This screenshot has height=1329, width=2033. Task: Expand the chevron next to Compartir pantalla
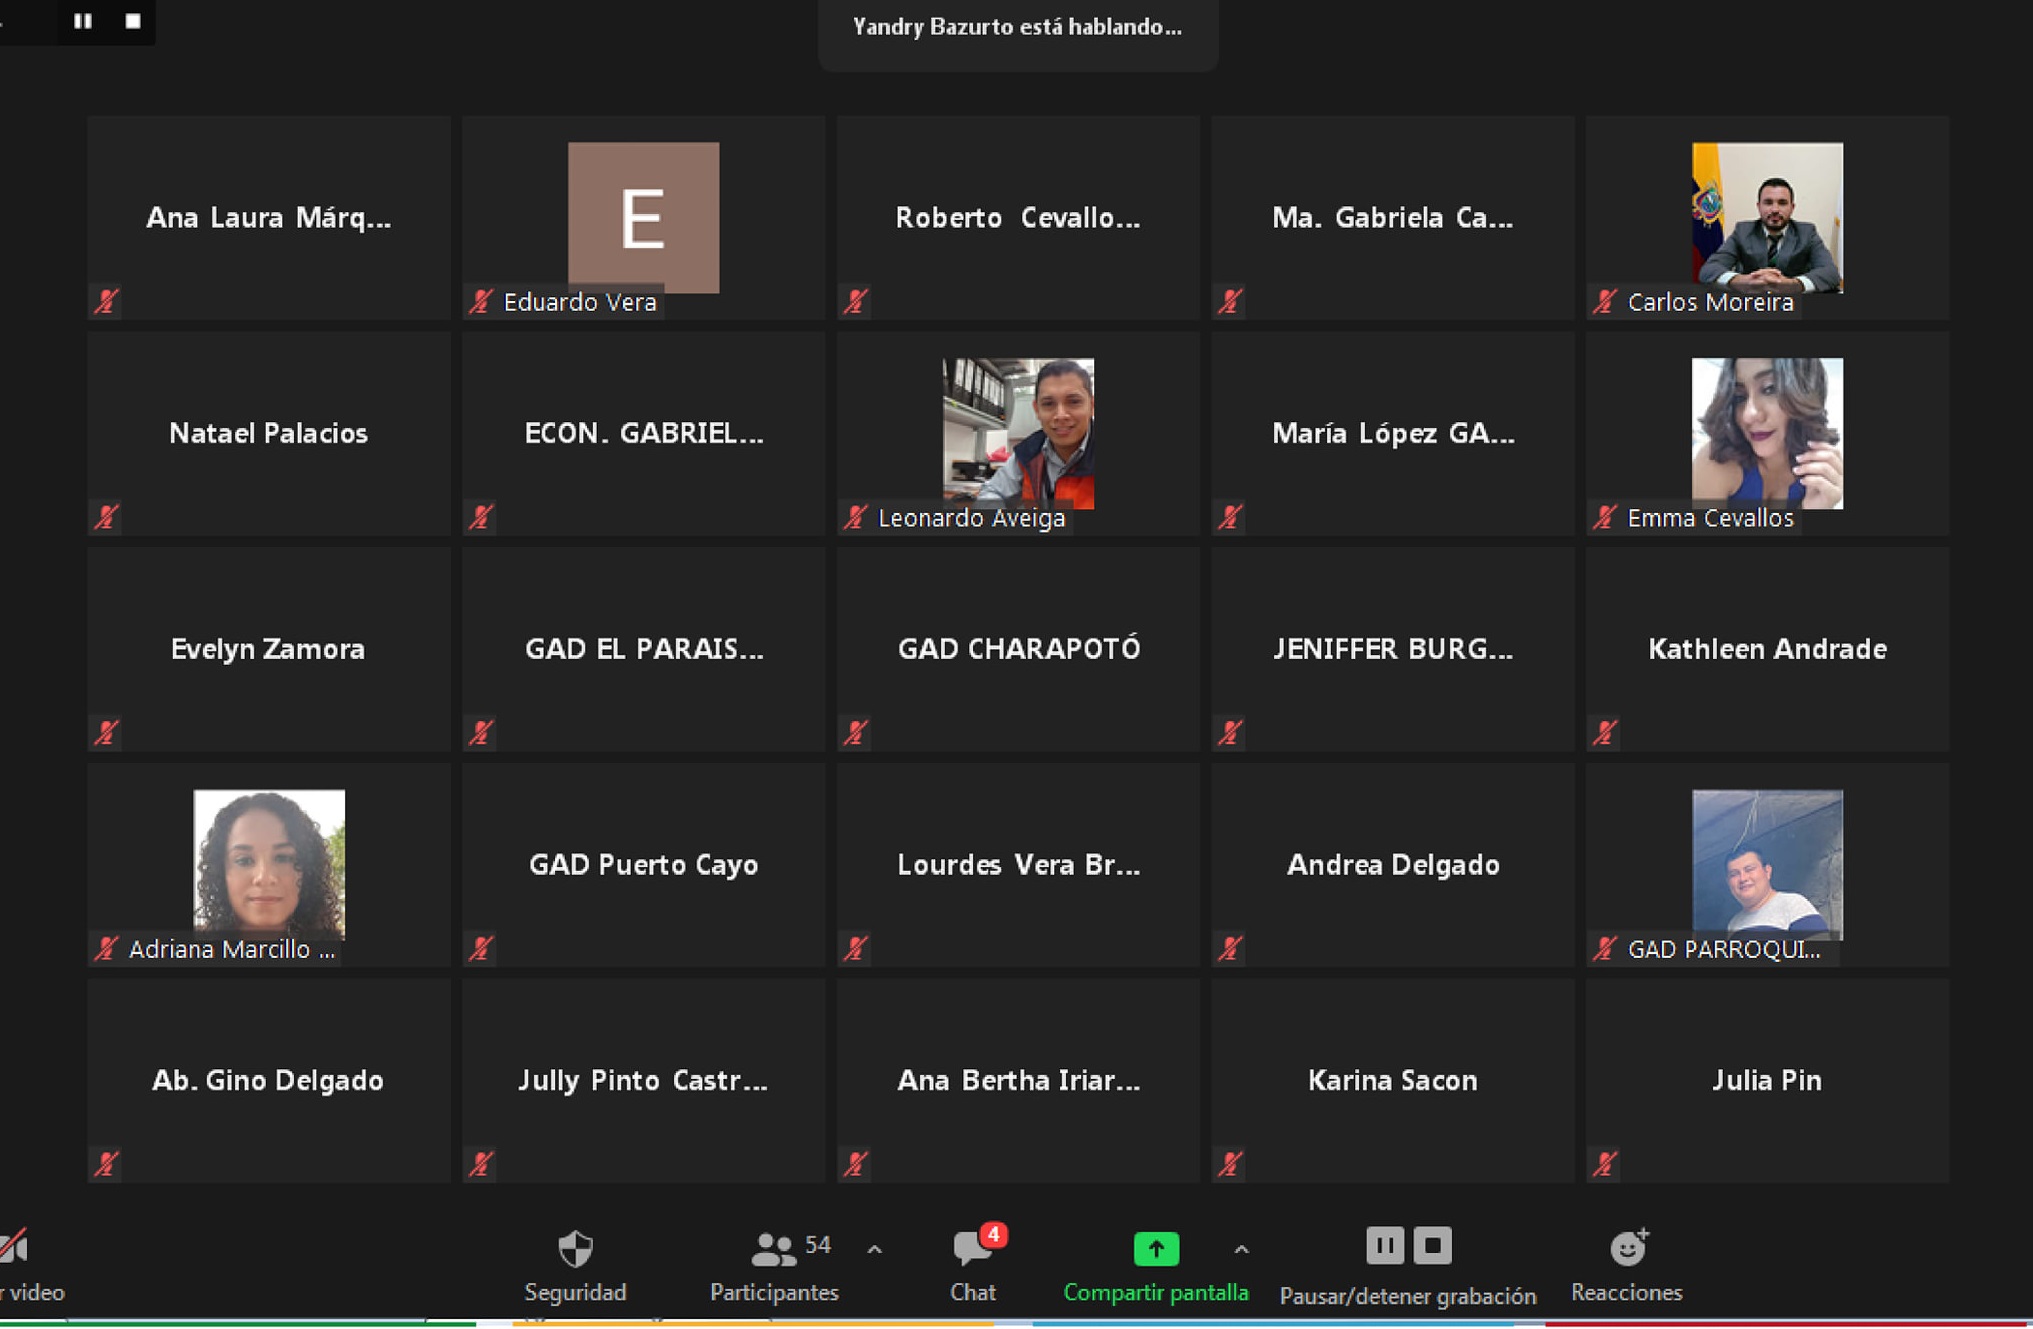tap(1241, 1249)
